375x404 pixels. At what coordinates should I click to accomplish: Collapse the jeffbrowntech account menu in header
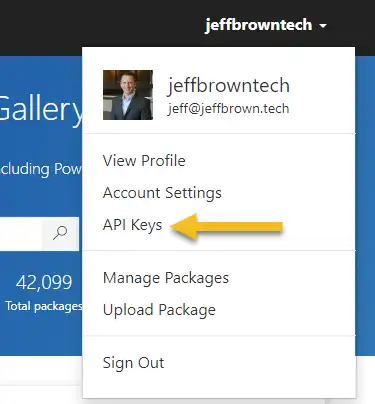[266, 25]
